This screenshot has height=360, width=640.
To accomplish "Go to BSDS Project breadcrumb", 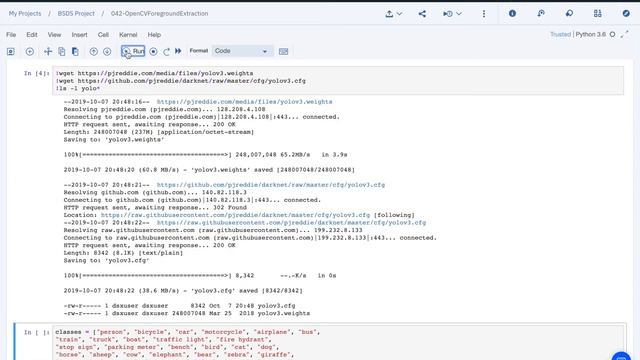I will pyautogui.click(x=76, y=13).
